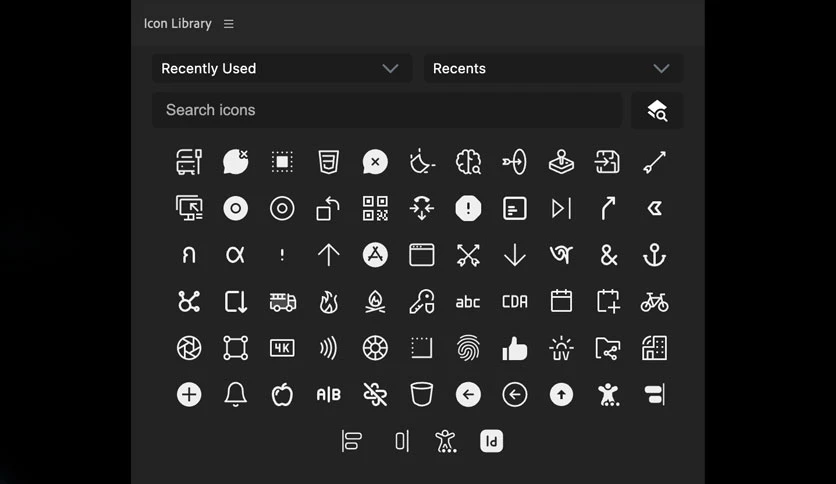Choose the browser window icon
This screenshot has width=836, height=484.
tap(422, 255)
